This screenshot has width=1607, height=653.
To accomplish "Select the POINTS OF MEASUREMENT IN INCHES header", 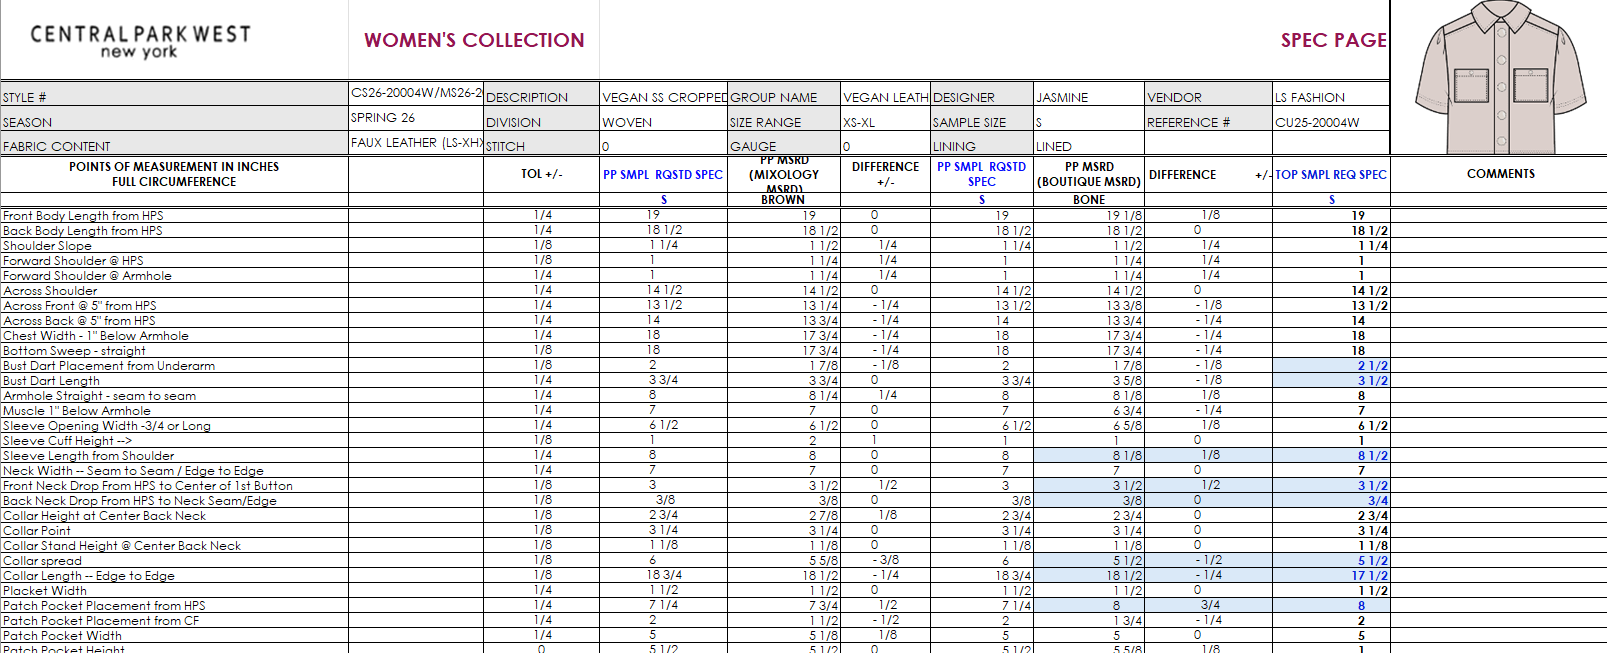I will pyautogui.click(x=174, y=174).
